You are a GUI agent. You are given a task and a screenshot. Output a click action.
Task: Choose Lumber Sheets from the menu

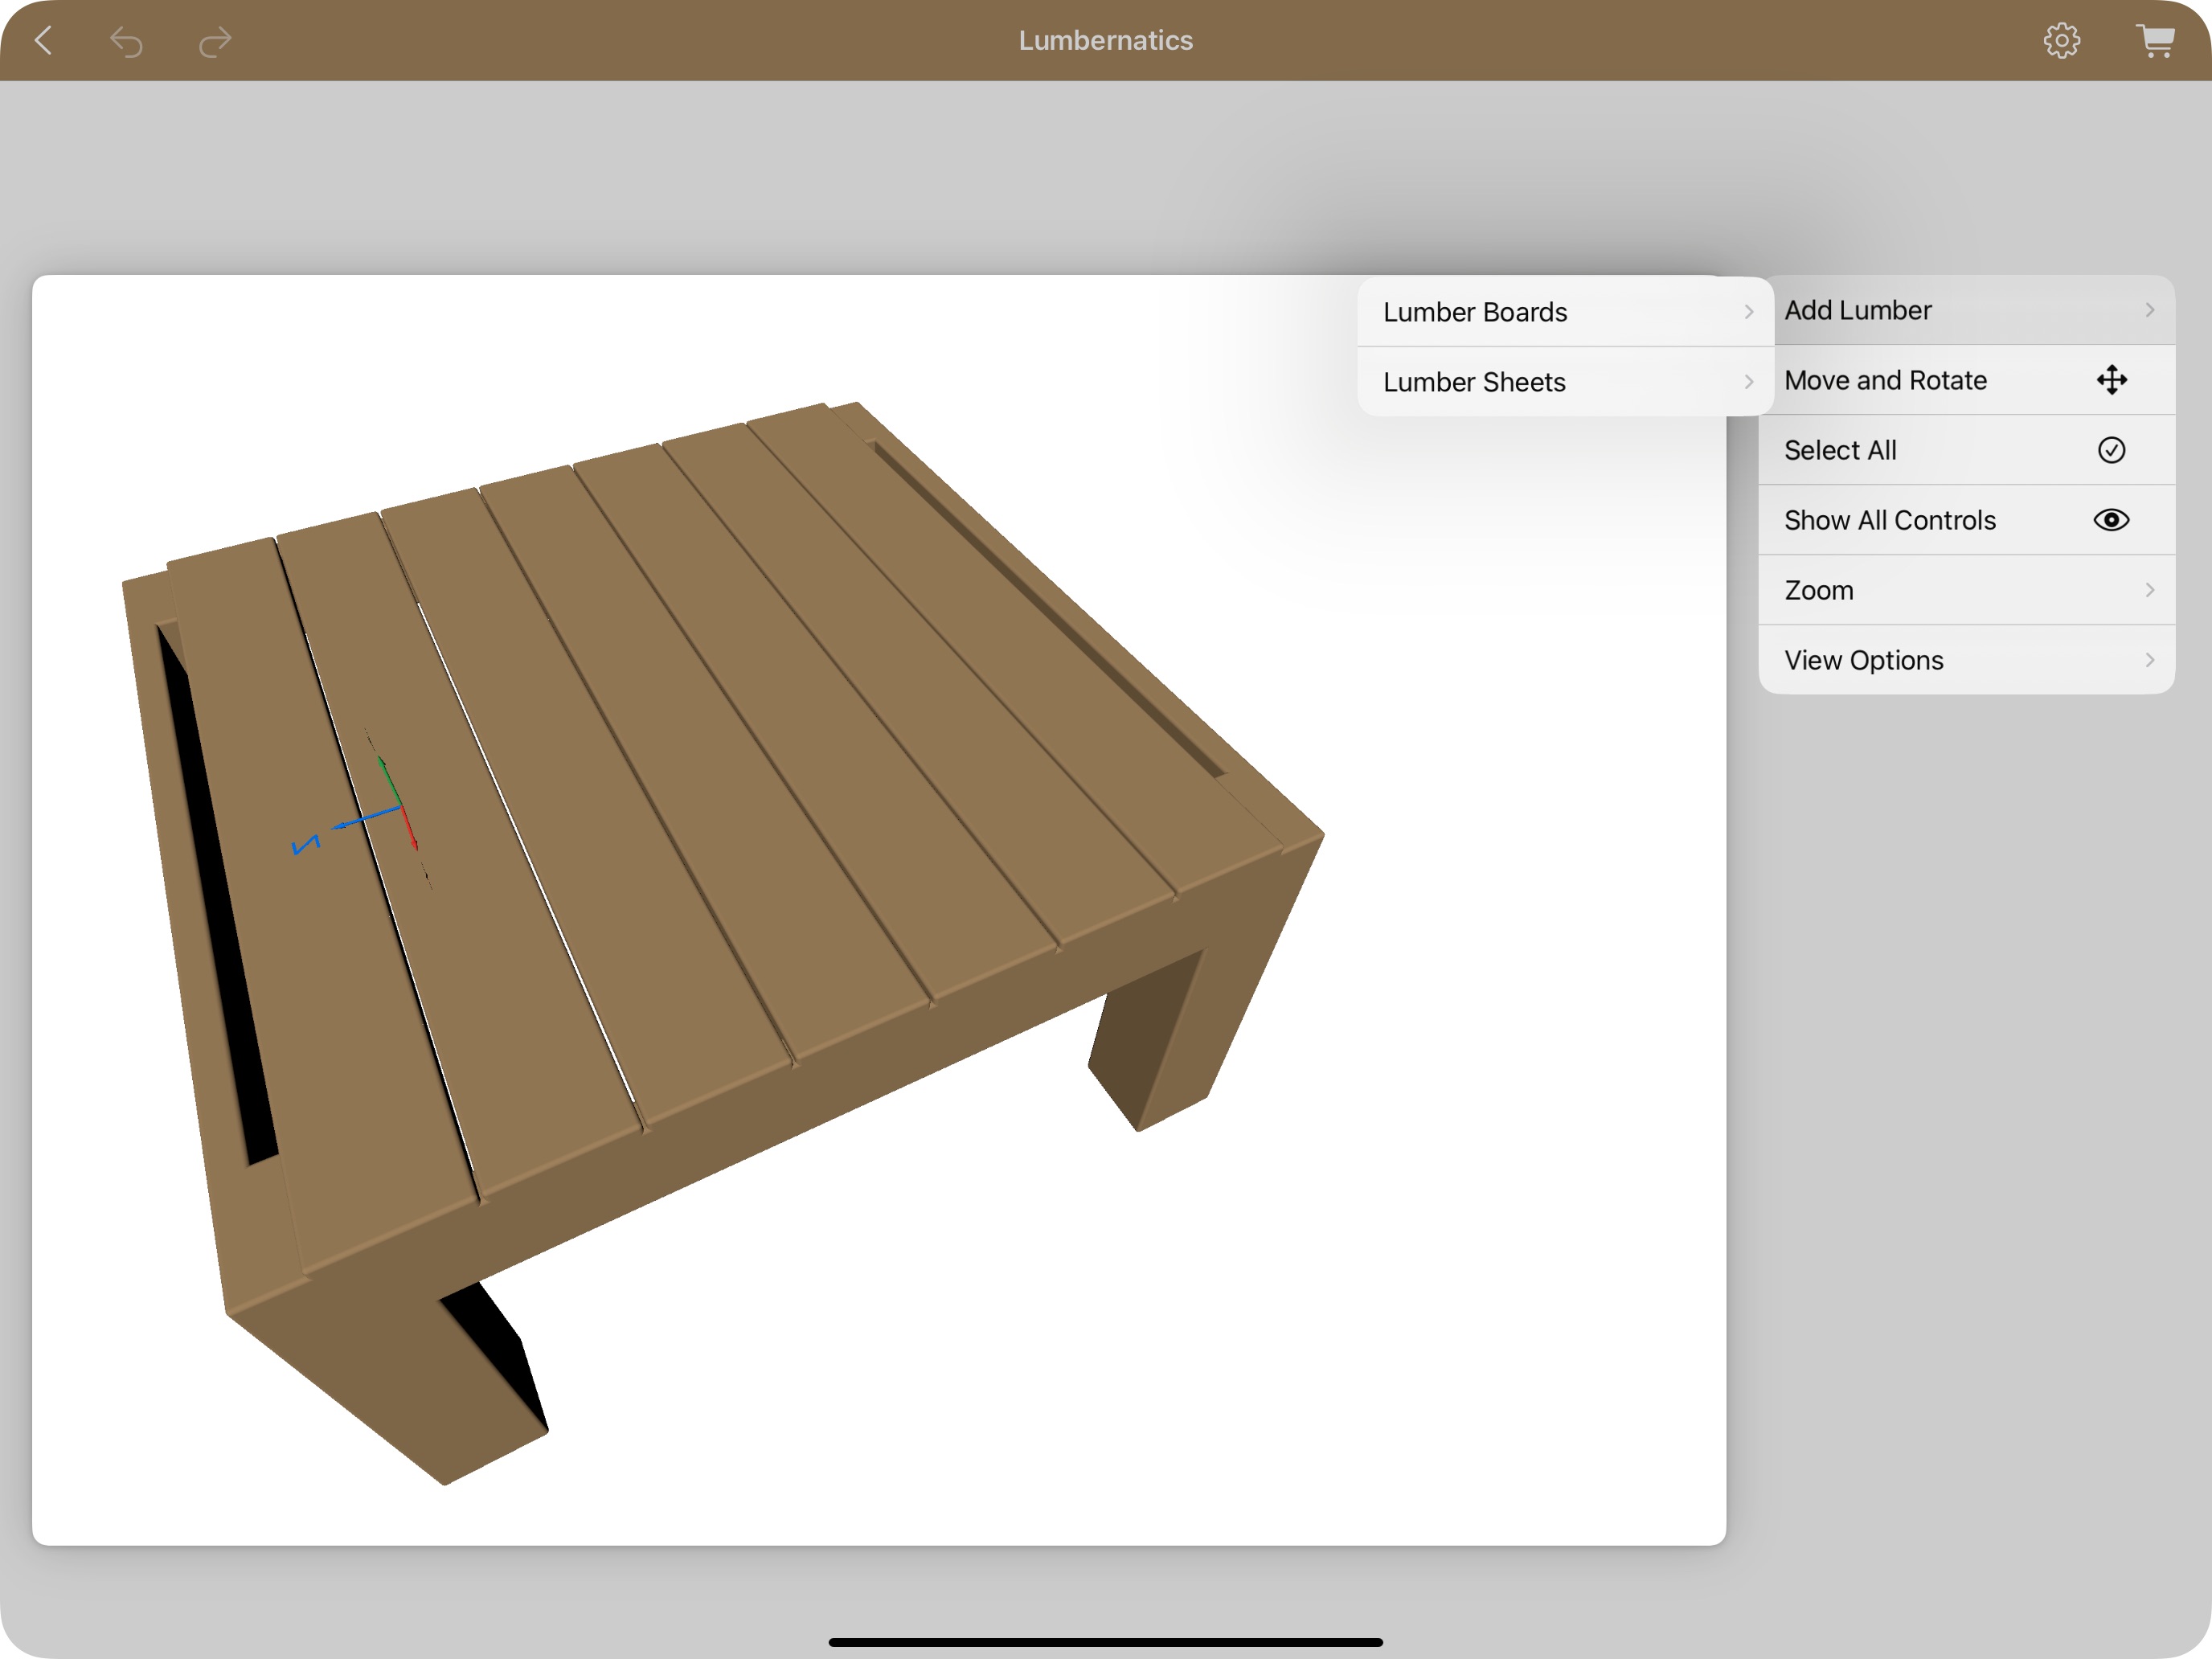click(x=1473, y=381)
